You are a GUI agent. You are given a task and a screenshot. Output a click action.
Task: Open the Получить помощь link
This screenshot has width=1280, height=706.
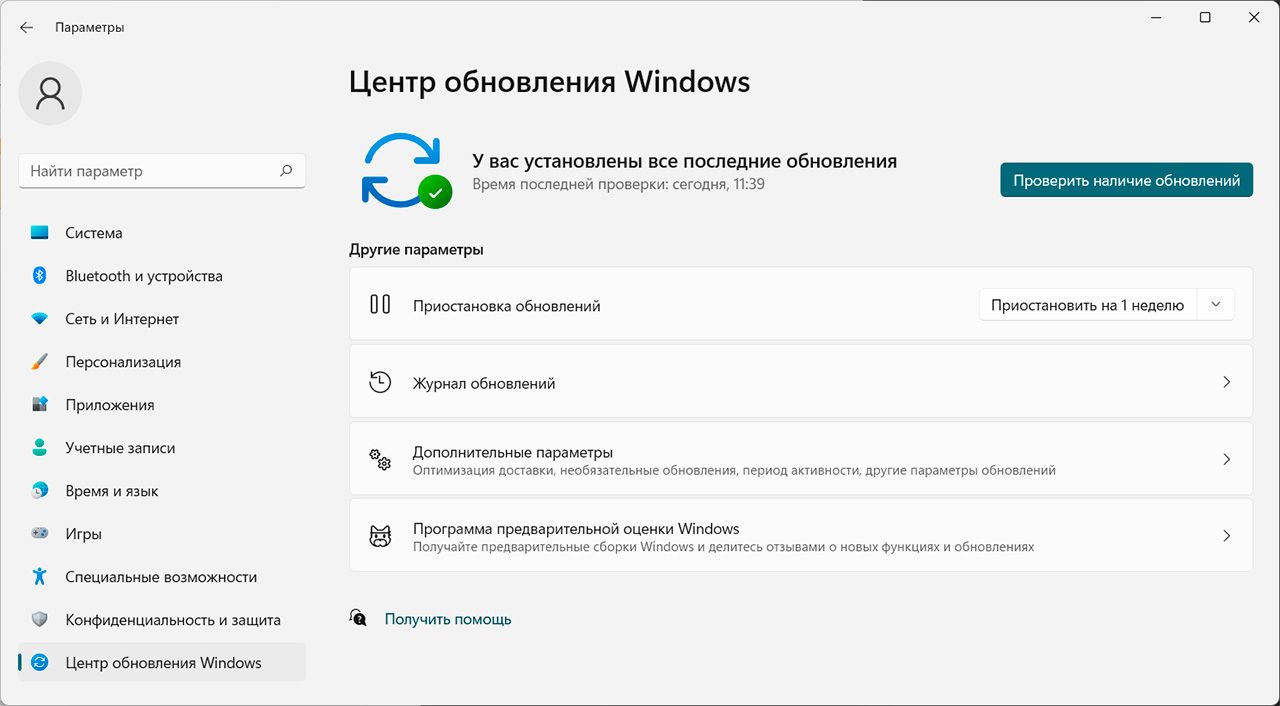point(448,619)
